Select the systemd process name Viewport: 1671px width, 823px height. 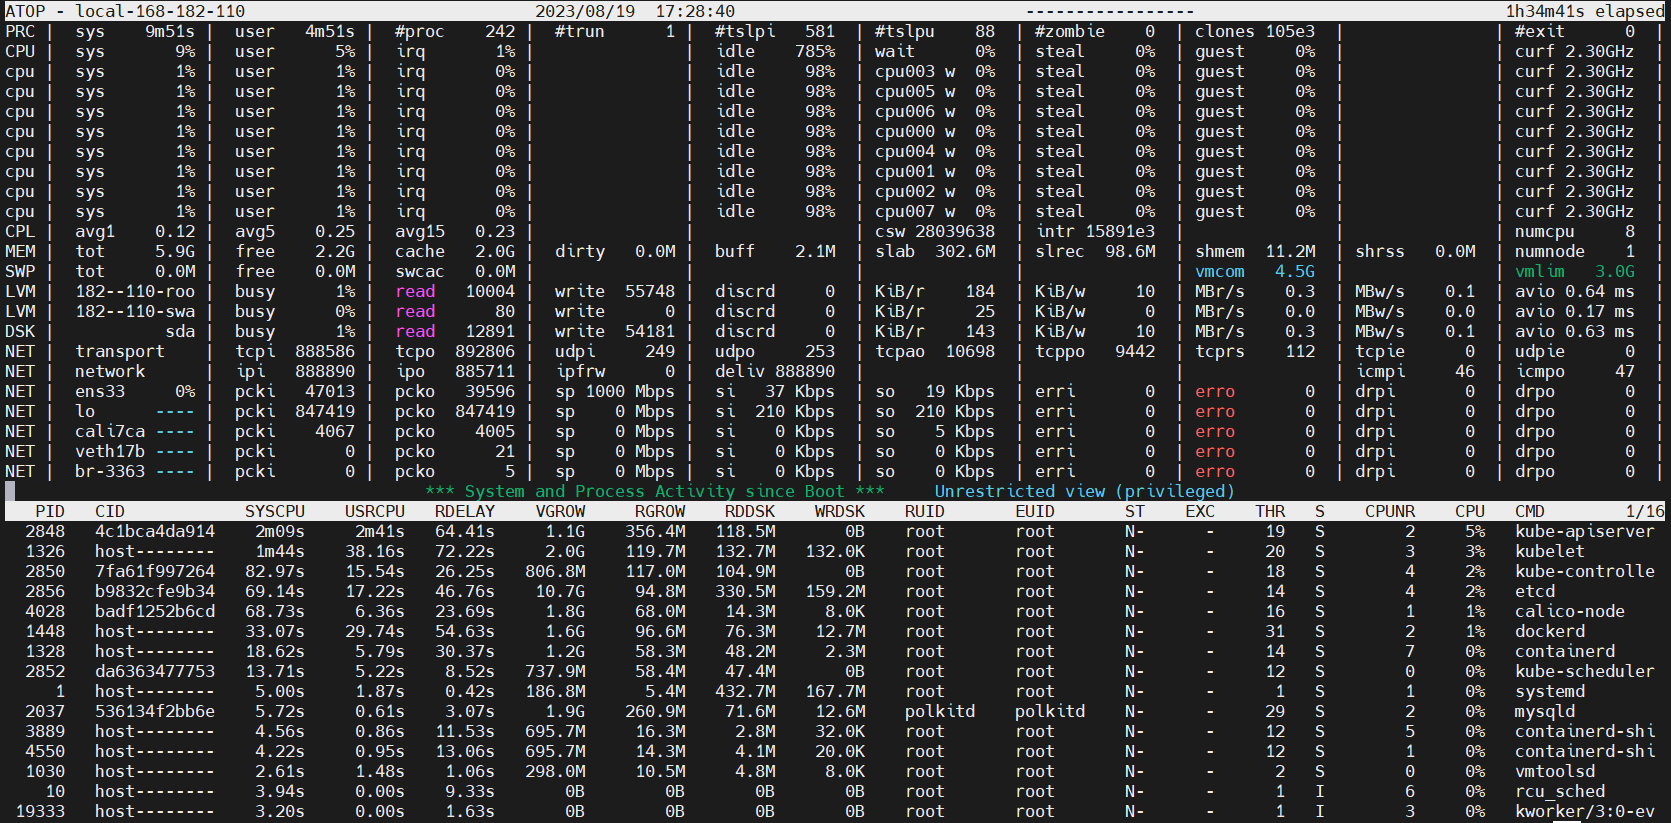tap(1549, 691)
